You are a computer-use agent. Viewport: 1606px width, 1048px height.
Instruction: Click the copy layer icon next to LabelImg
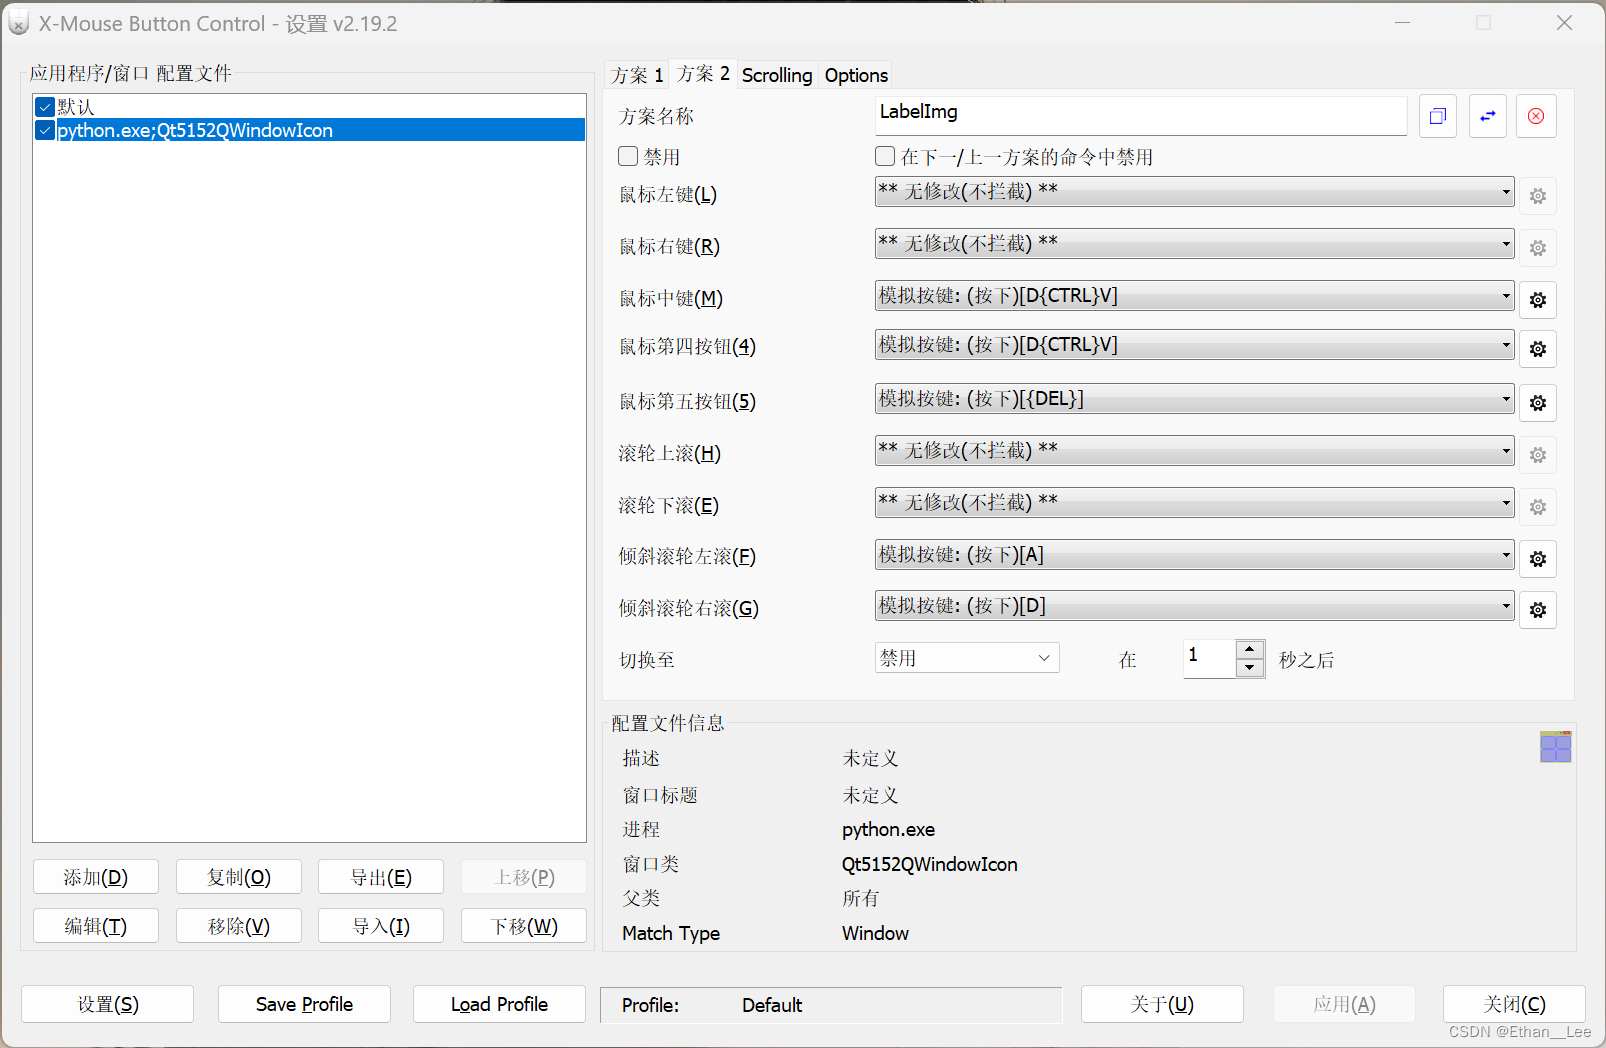coord(1437,116)
